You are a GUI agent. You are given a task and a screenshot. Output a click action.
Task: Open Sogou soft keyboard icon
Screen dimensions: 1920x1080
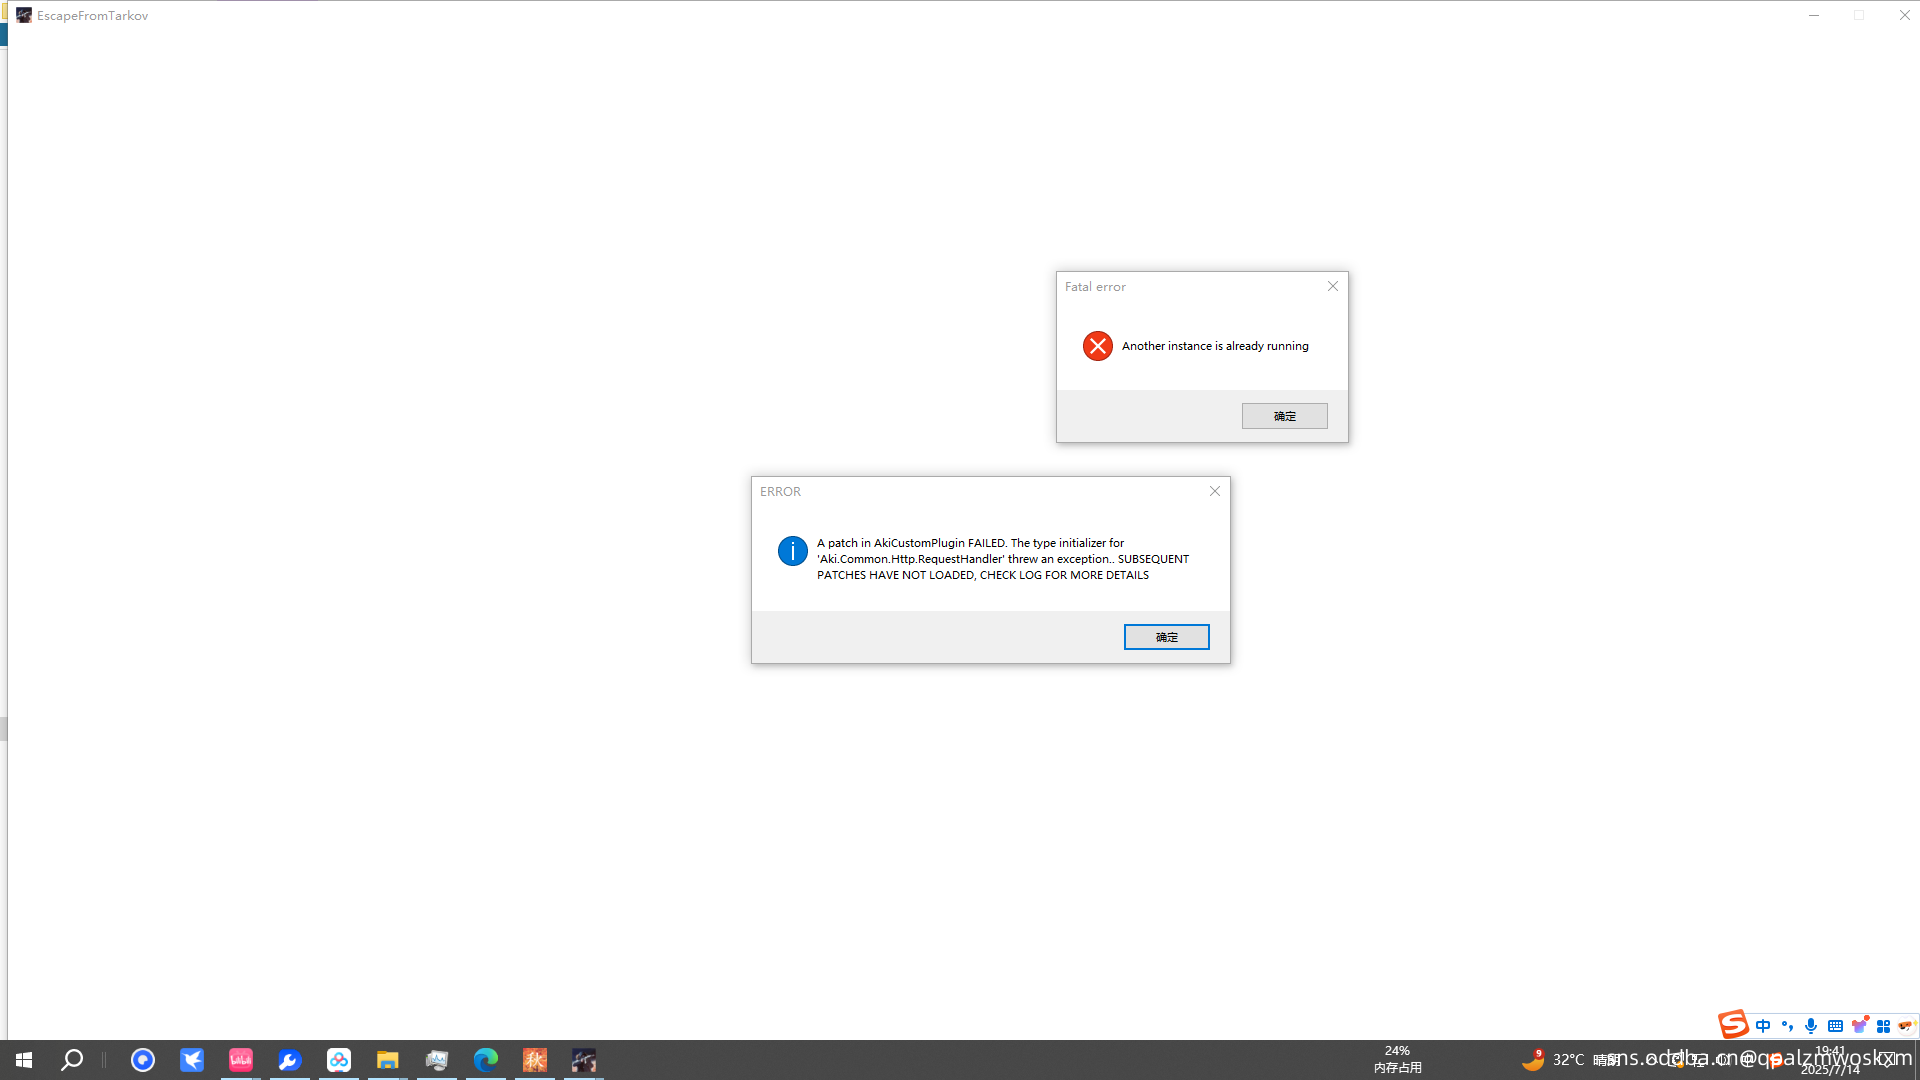click(1835, 1026)
